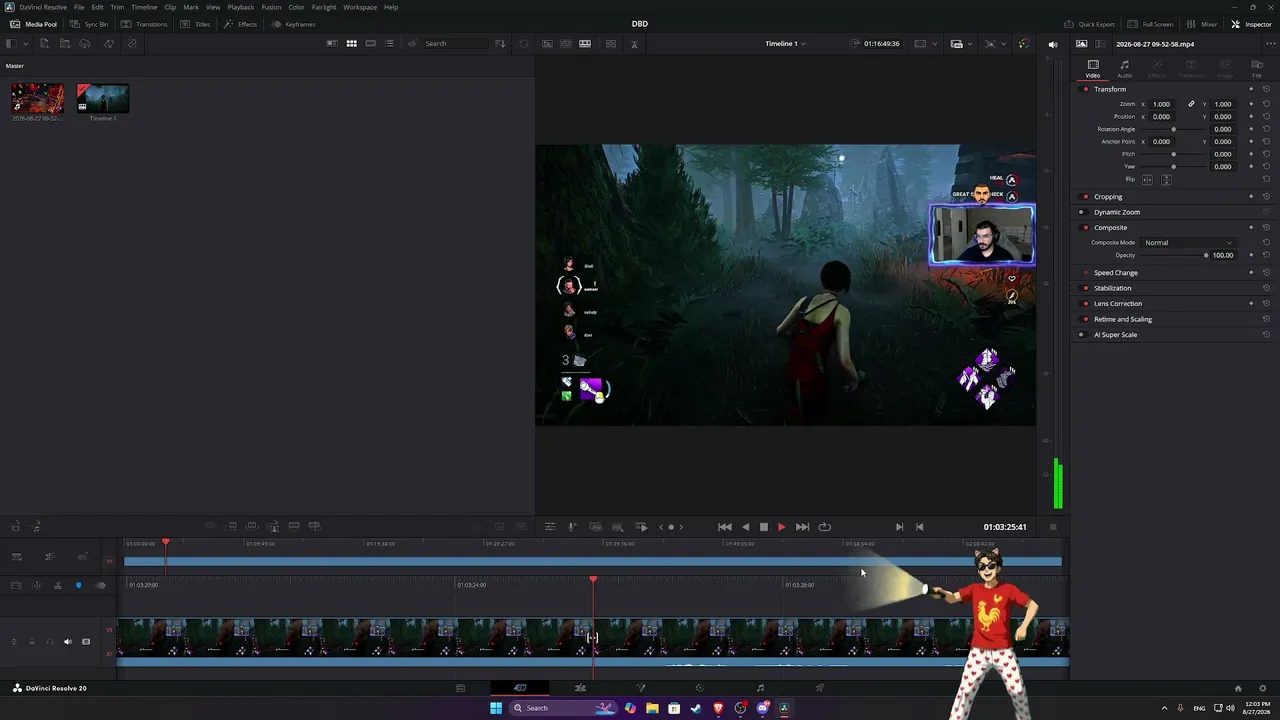Click the media pool Search field
Image resolution: width=1280 pixels, height=720 pixels.
tap(455, 44)
